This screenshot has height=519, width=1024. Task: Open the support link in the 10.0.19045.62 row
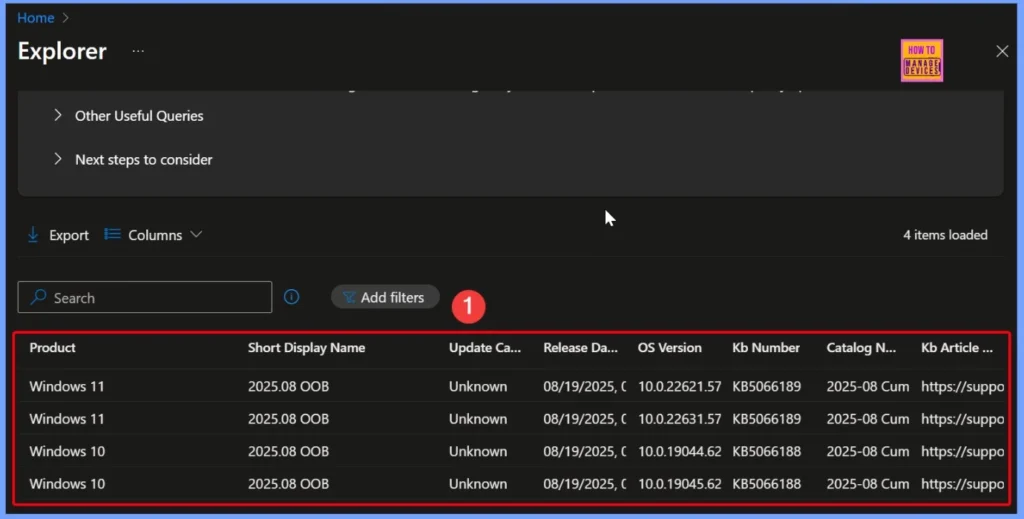pyautogui.click(x=962, y=484)
